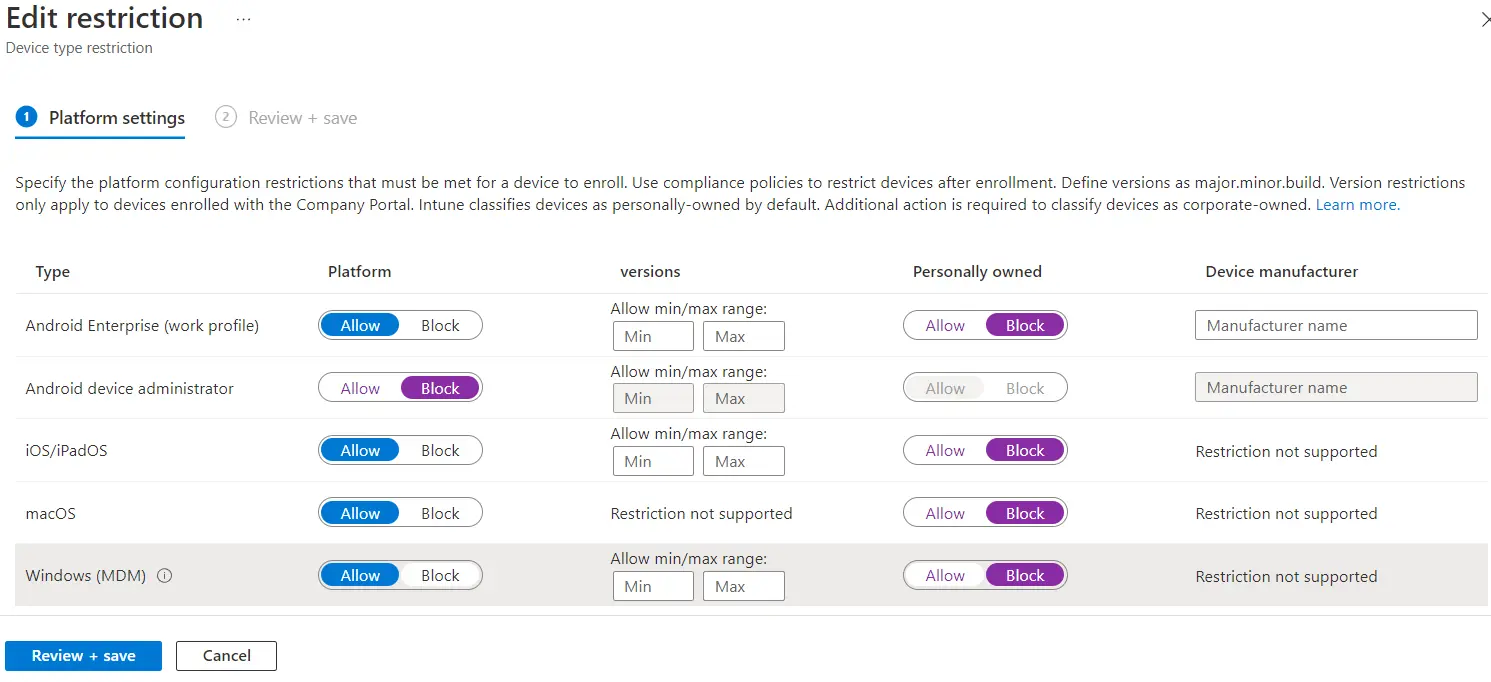Set Android device administrator platform to Allow
The height and width of the screenshot is (682, 1491).
tap(360, 389)
